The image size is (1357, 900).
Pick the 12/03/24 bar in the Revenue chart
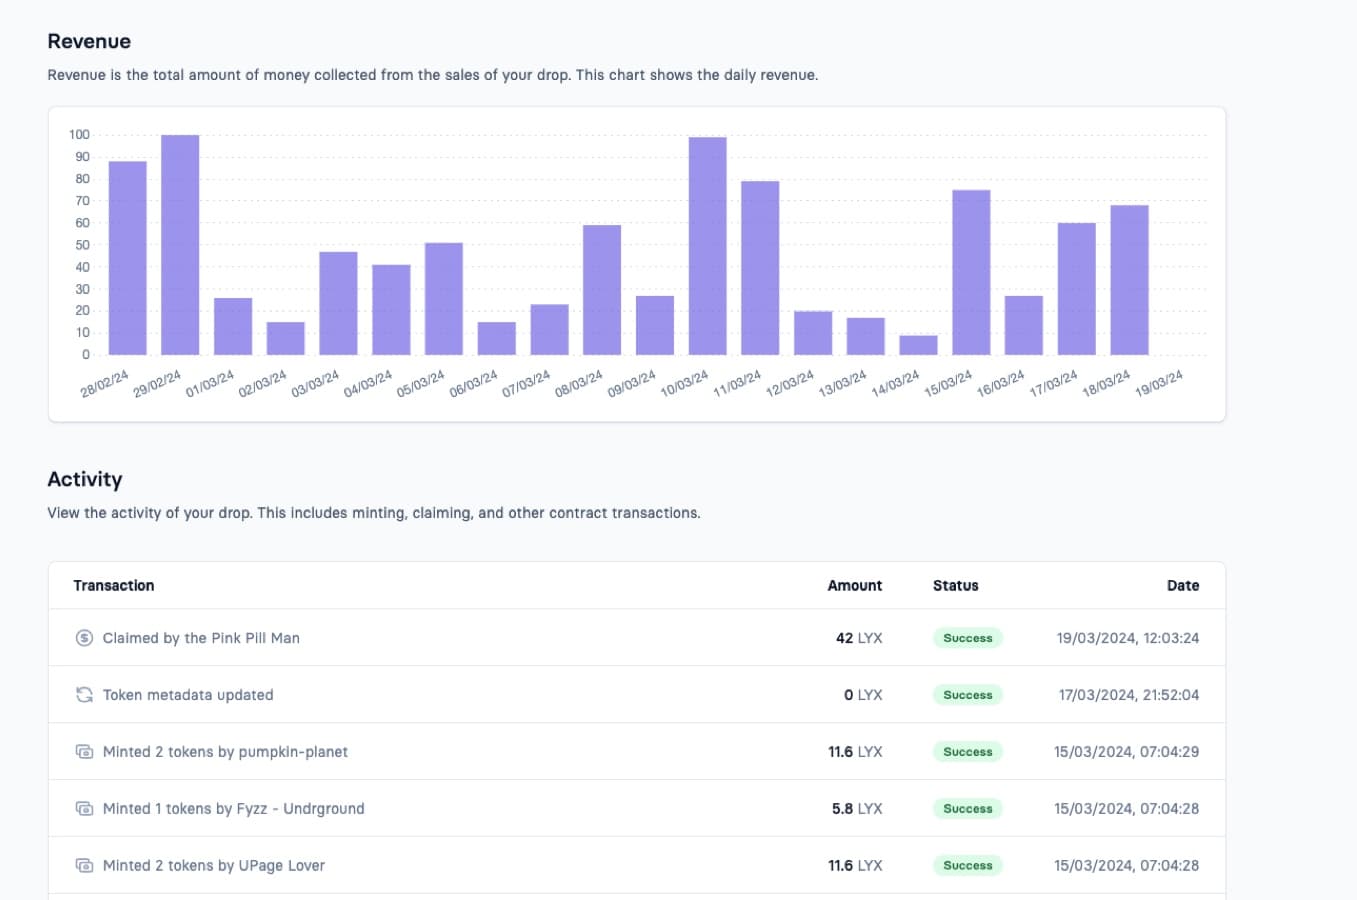pyautogui.click(x=813, y=333)
